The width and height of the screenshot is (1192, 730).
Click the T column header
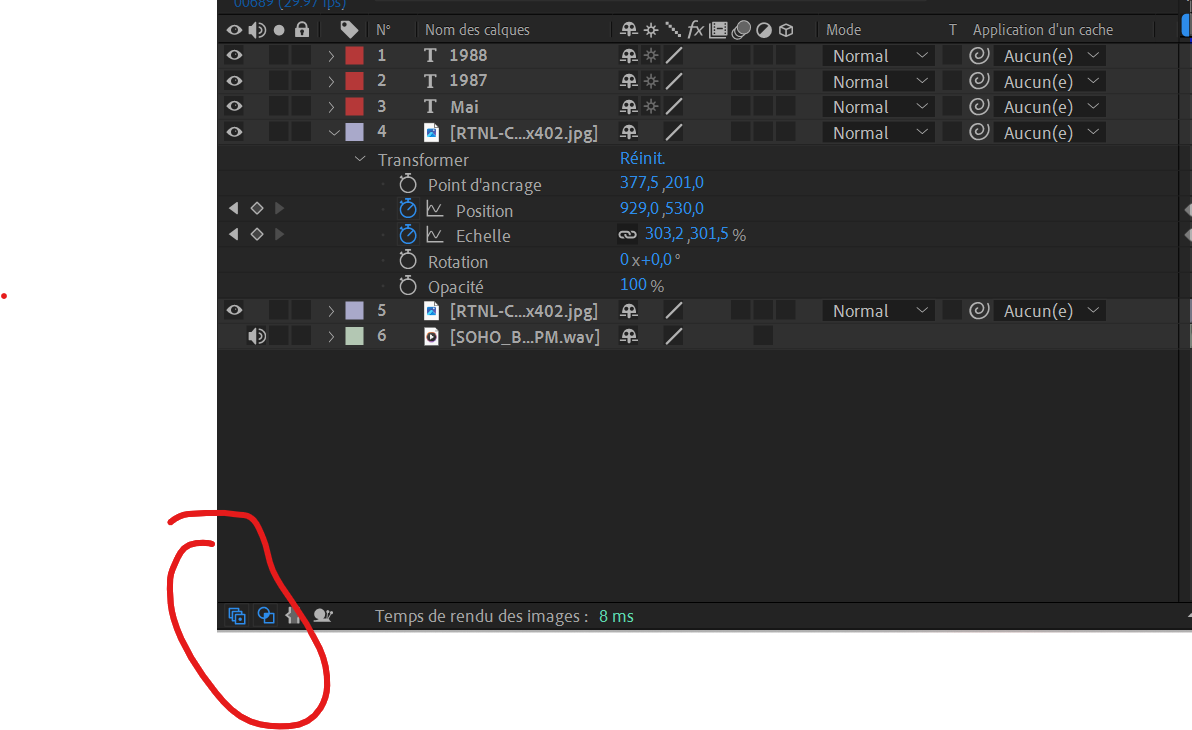952,30
